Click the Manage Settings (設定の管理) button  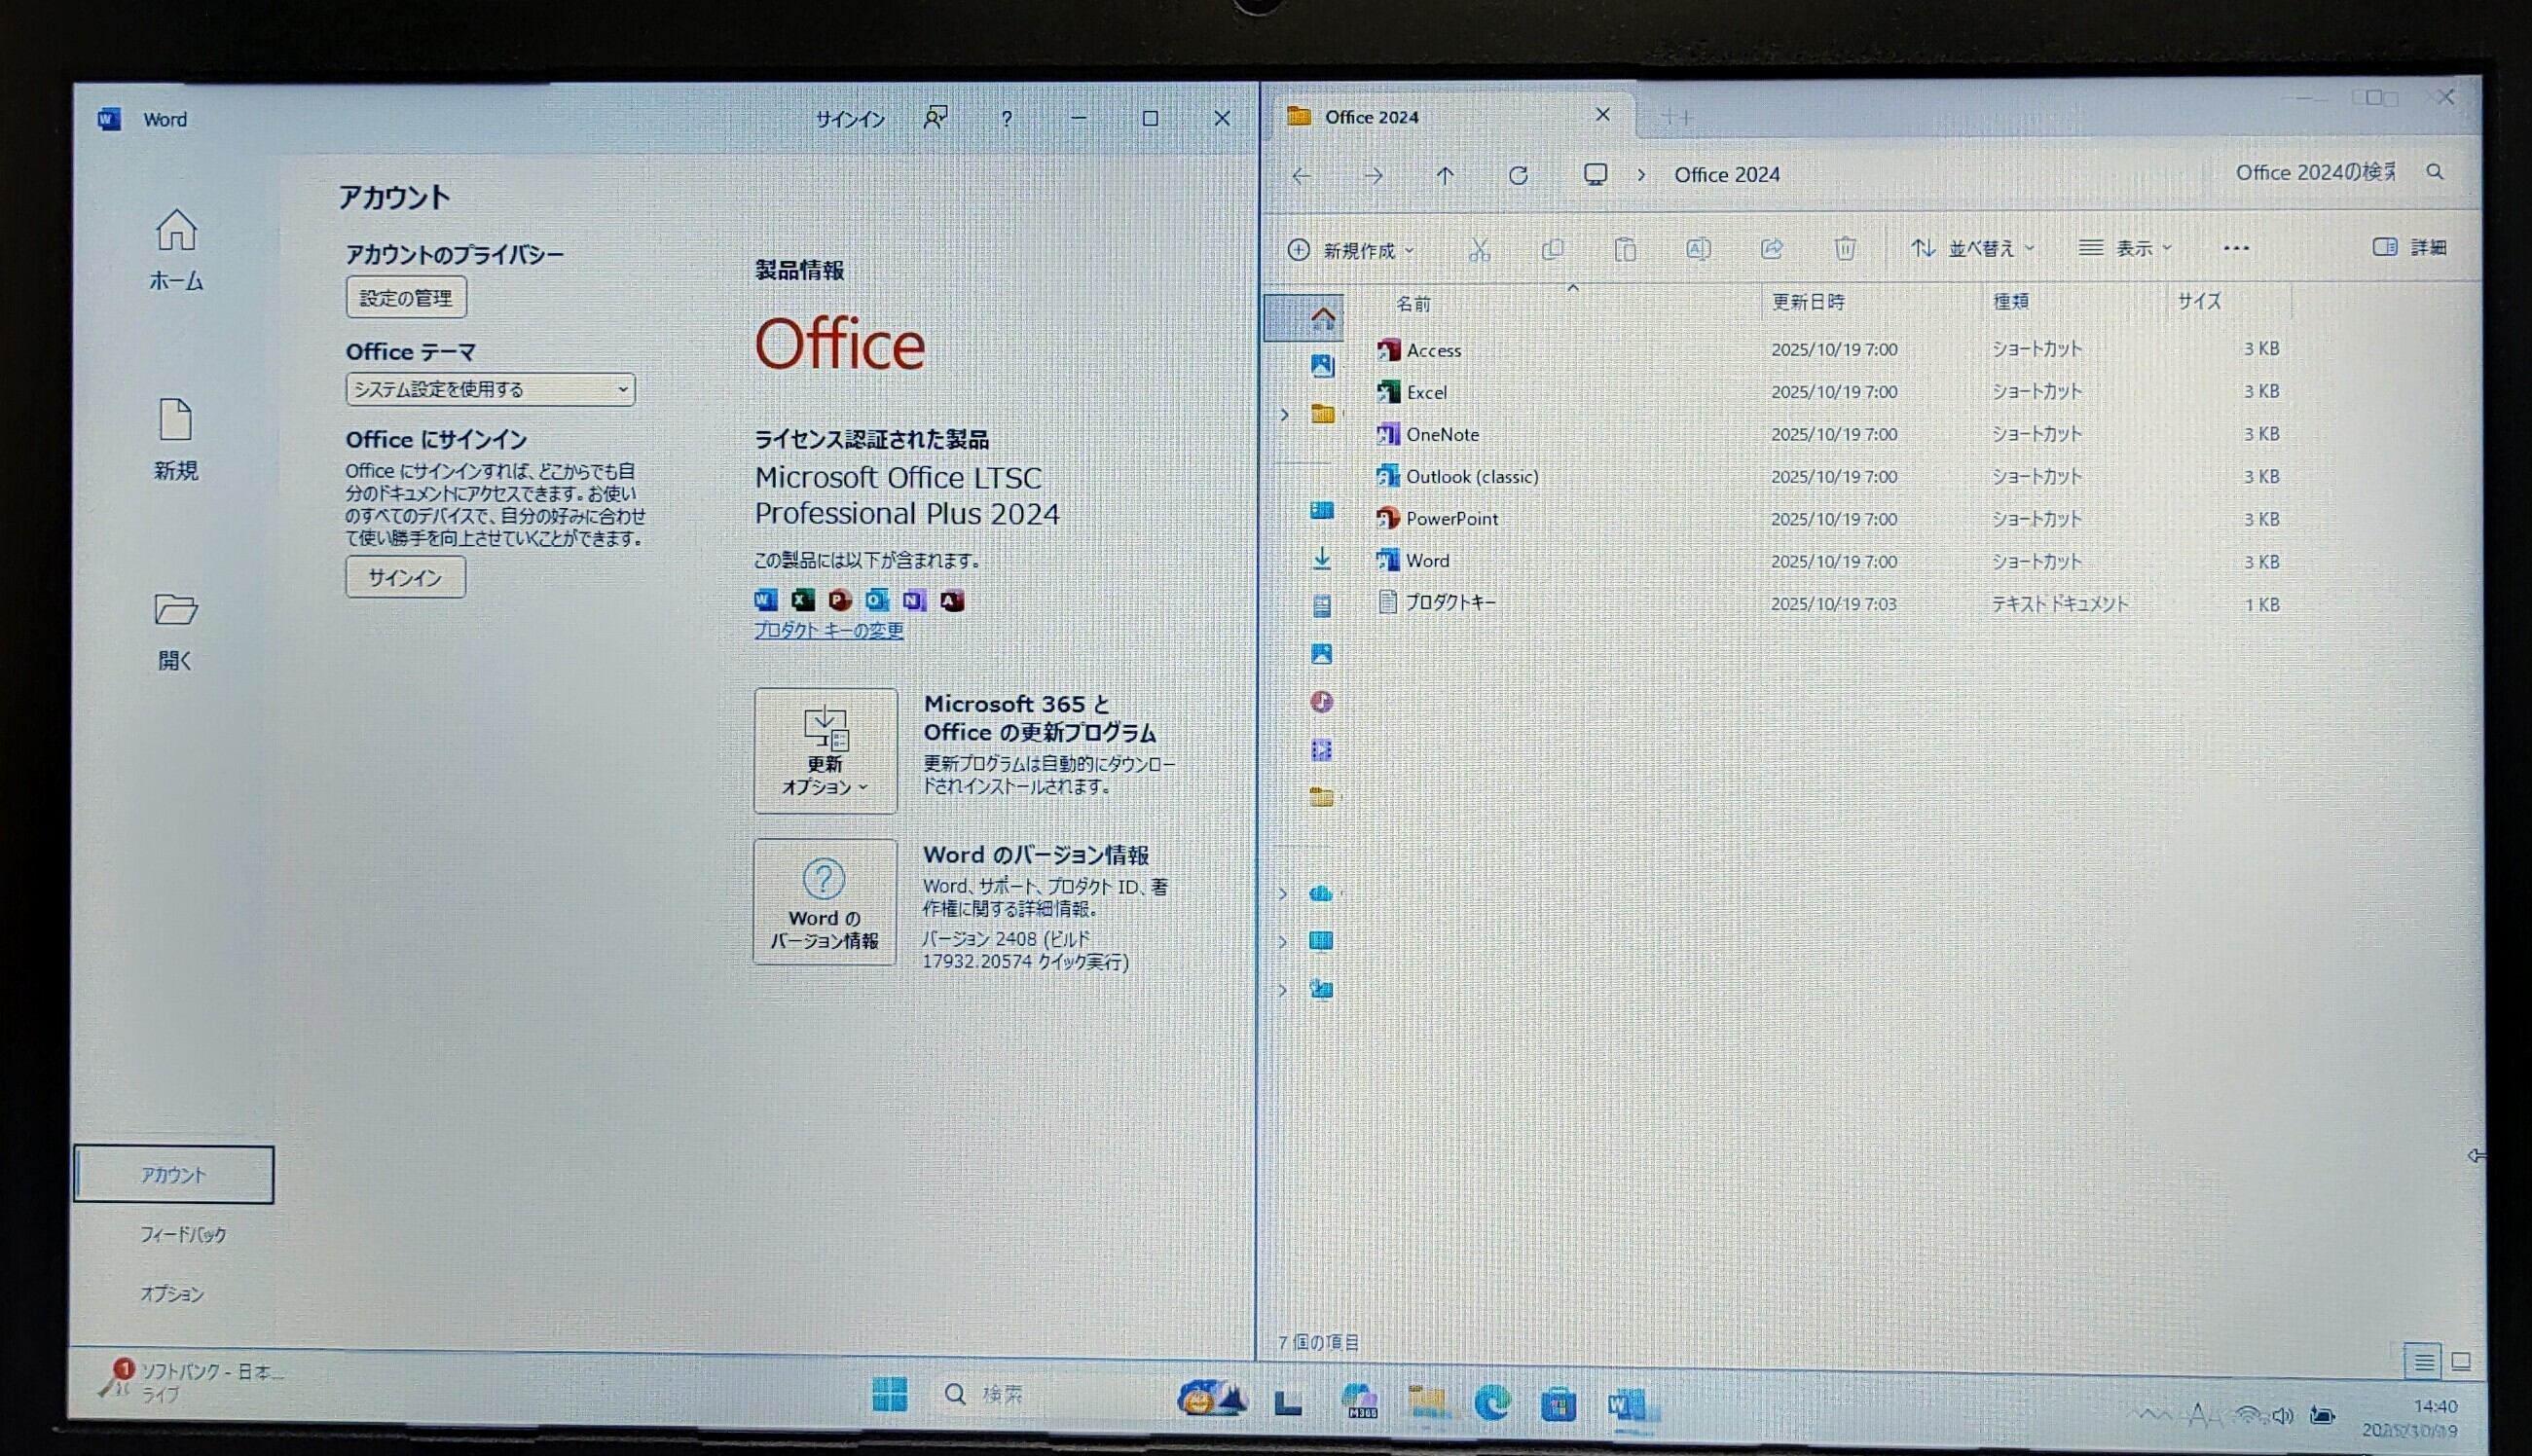pos(406,298)
